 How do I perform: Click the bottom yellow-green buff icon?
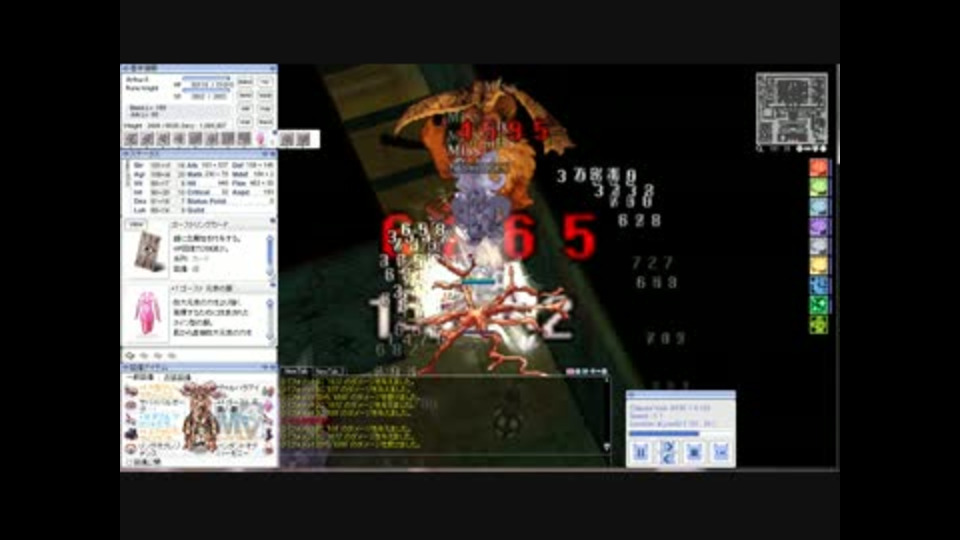(x=819, y=324)
